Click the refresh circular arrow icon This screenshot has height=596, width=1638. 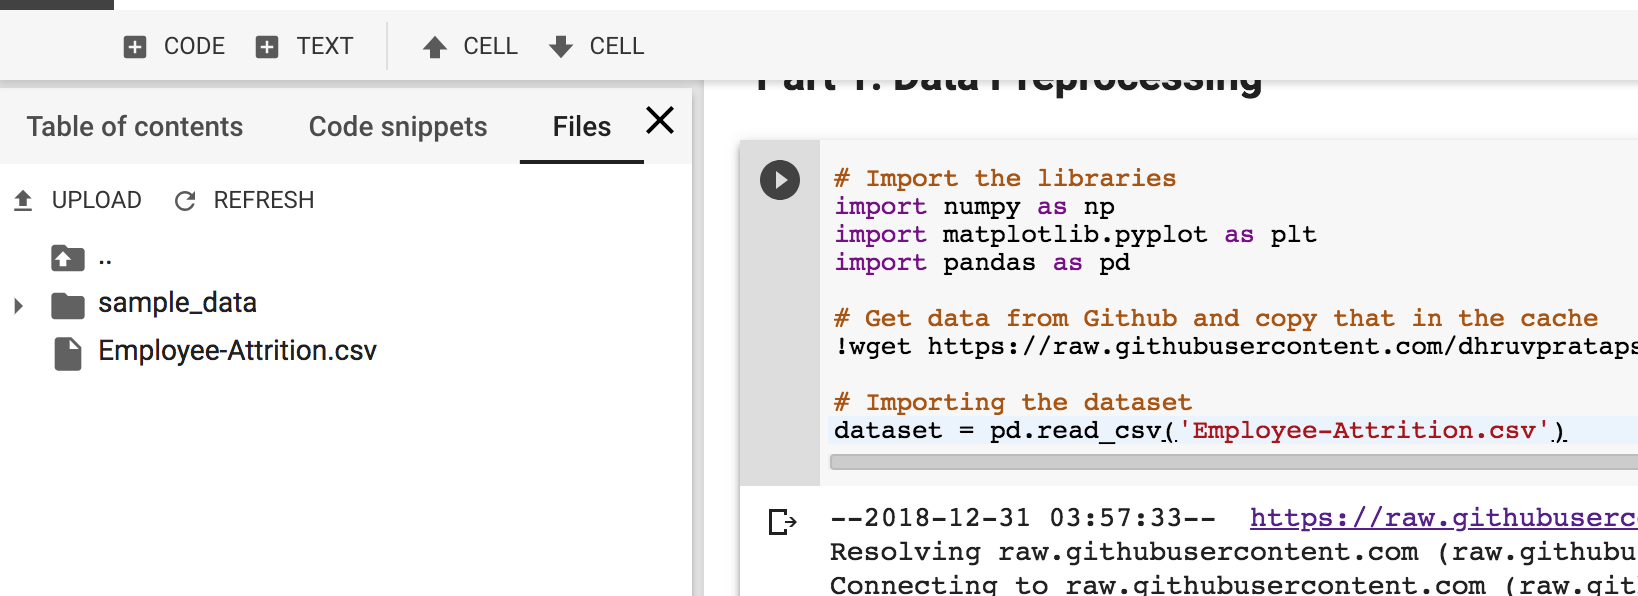pyautogui.click(x=185, y=201)
